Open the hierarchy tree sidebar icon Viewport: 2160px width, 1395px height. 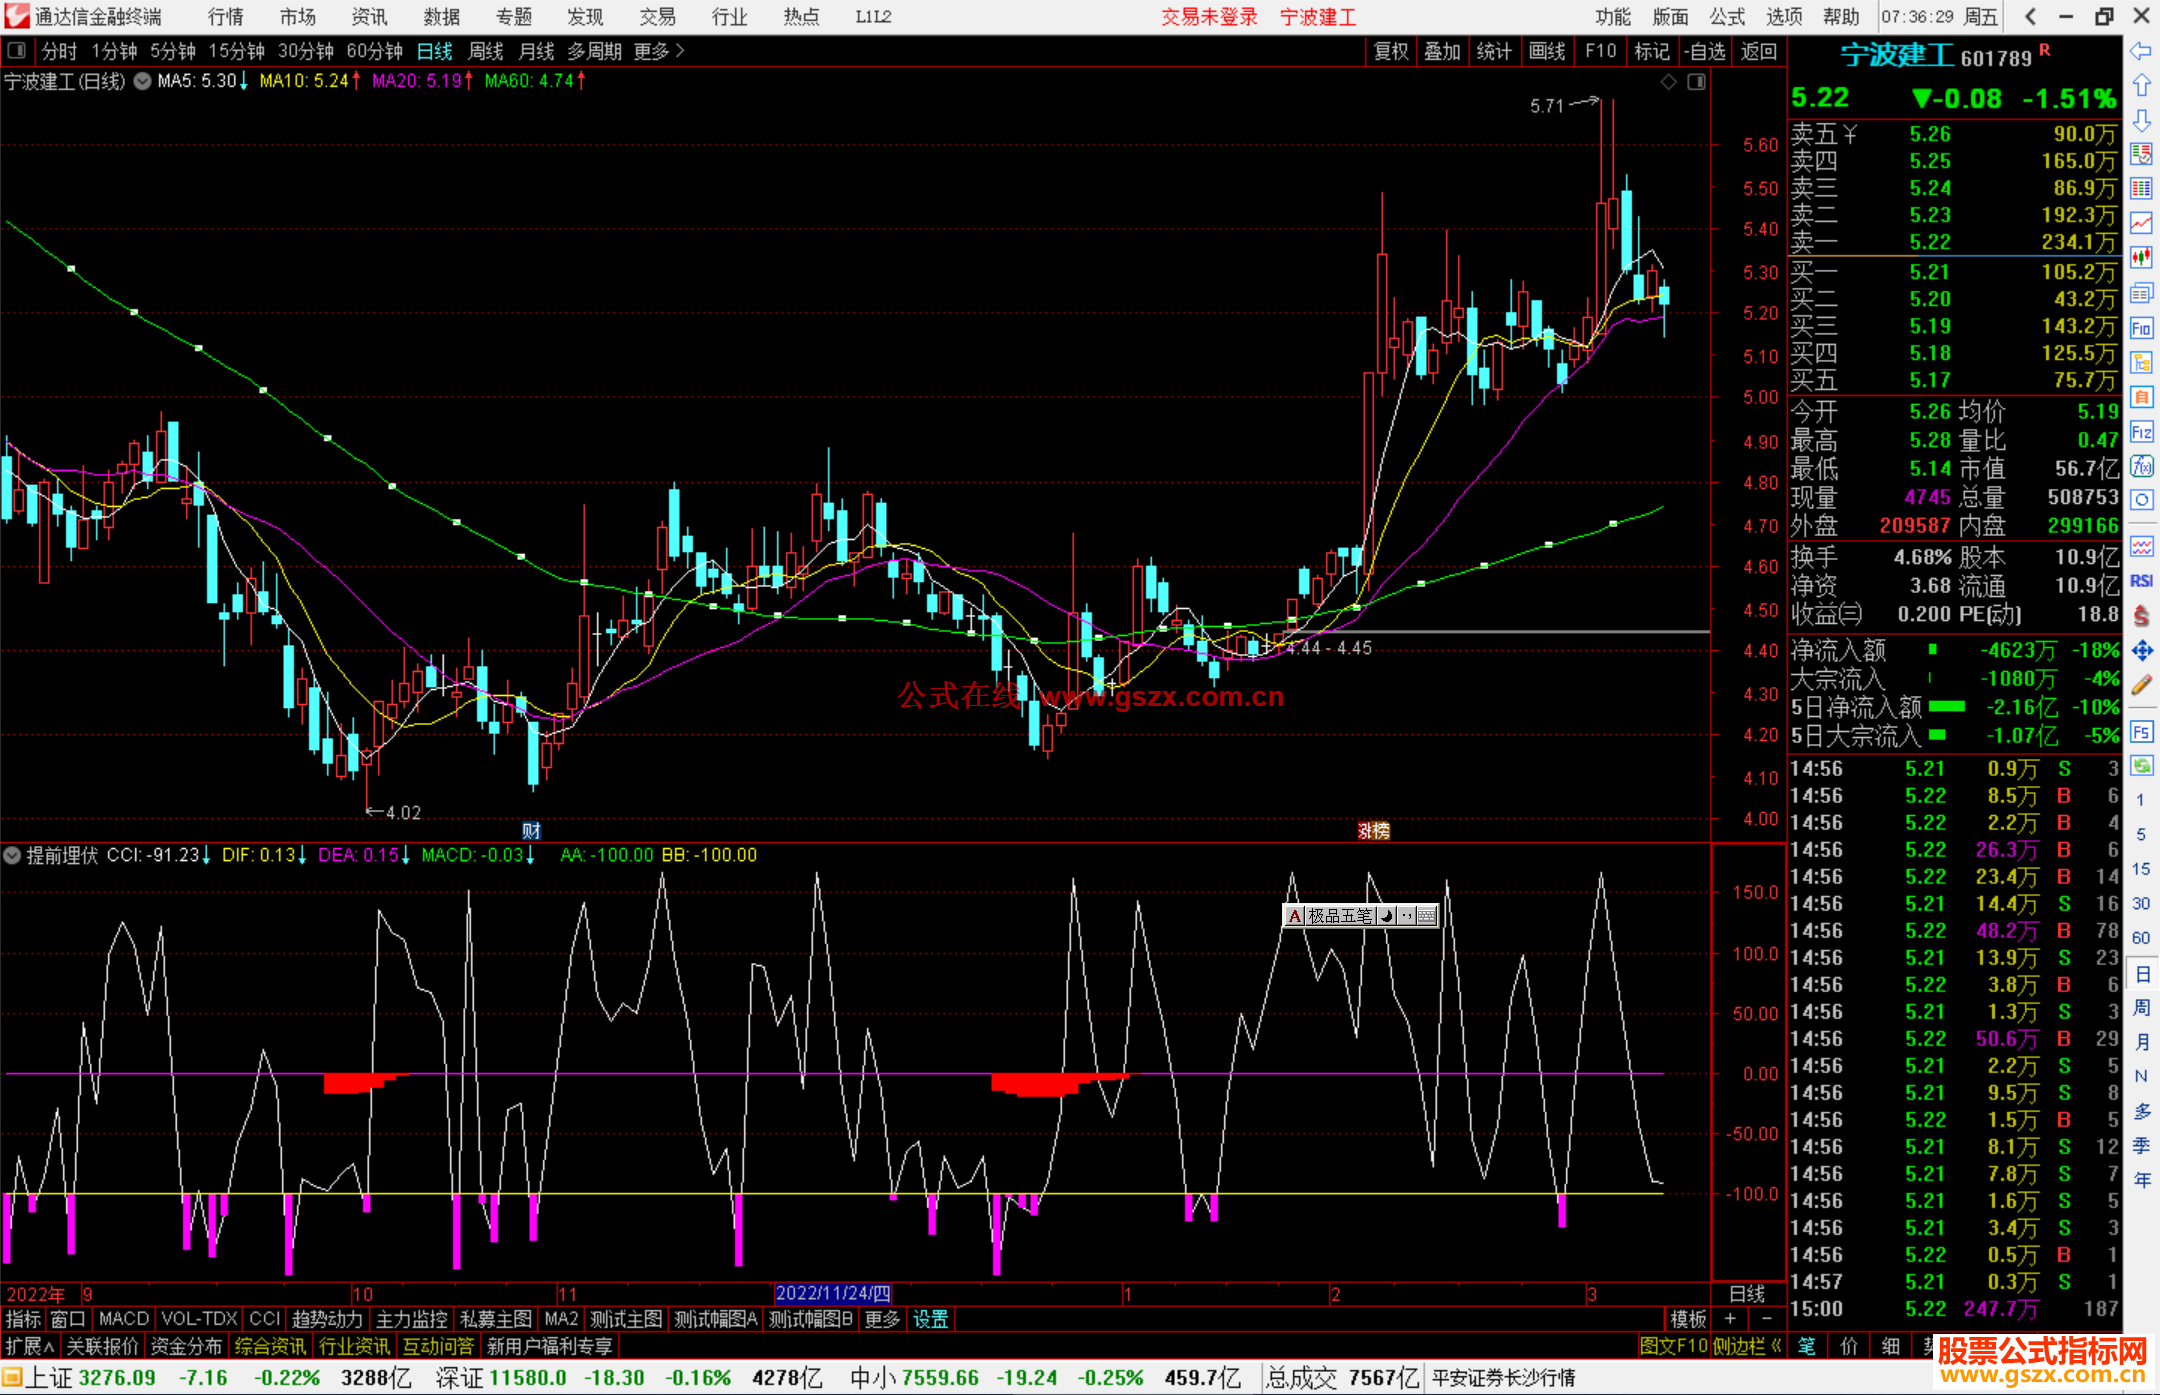coord(2141,362)
